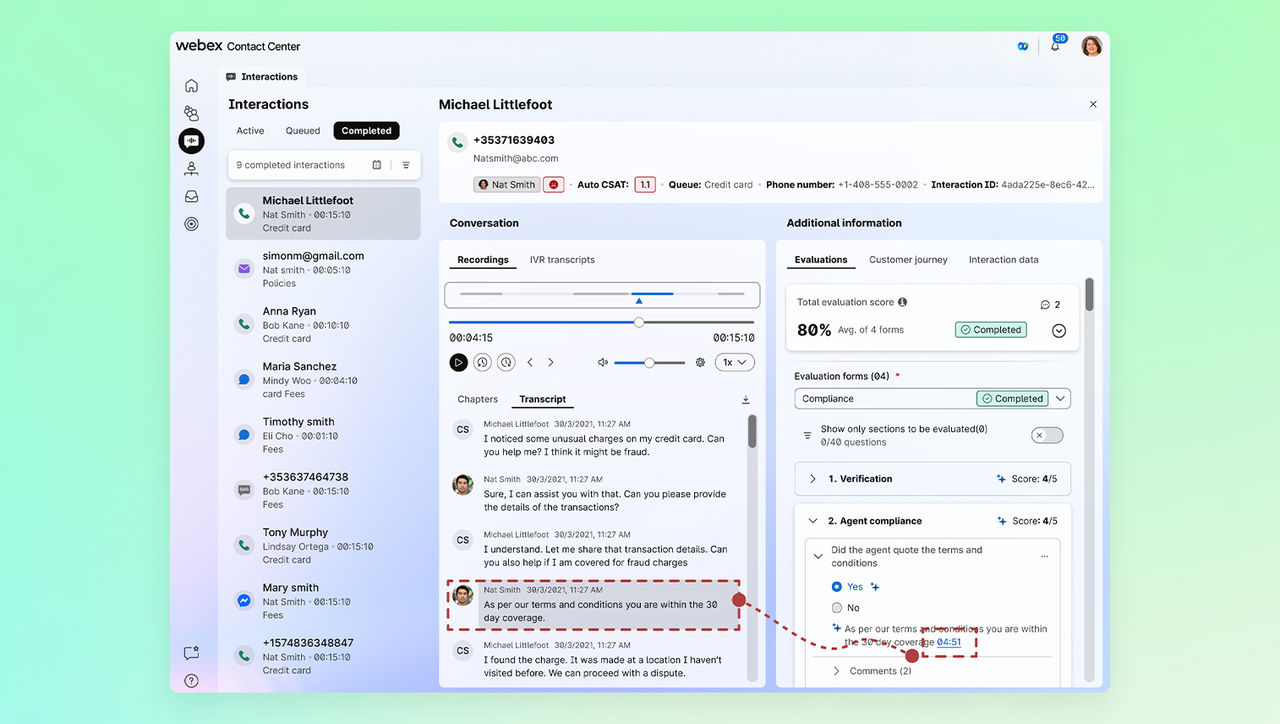Select the No radio option

(837, 608)
